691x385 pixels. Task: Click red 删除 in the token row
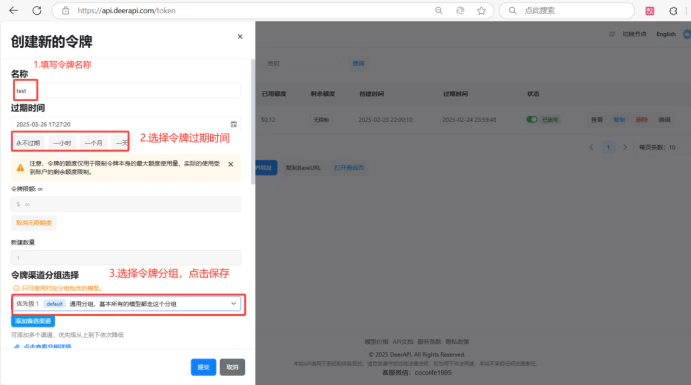[642, 120]
